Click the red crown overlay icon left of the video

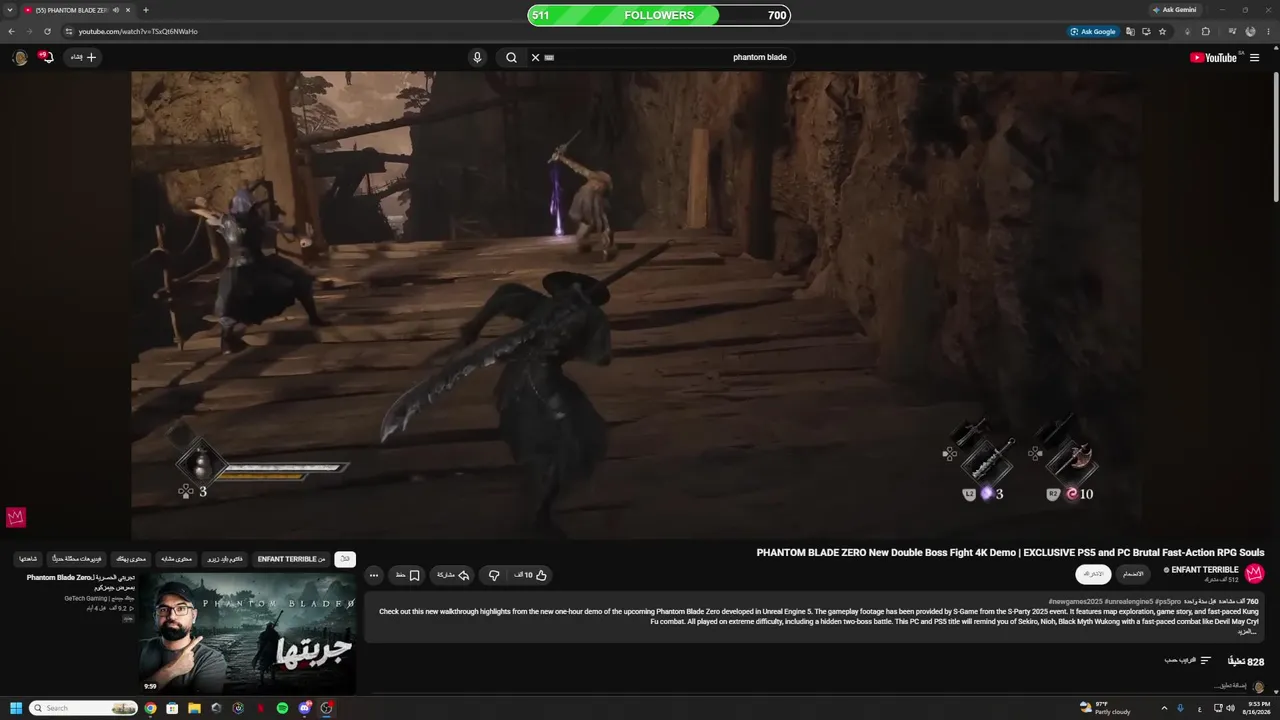tap(15, 517)
